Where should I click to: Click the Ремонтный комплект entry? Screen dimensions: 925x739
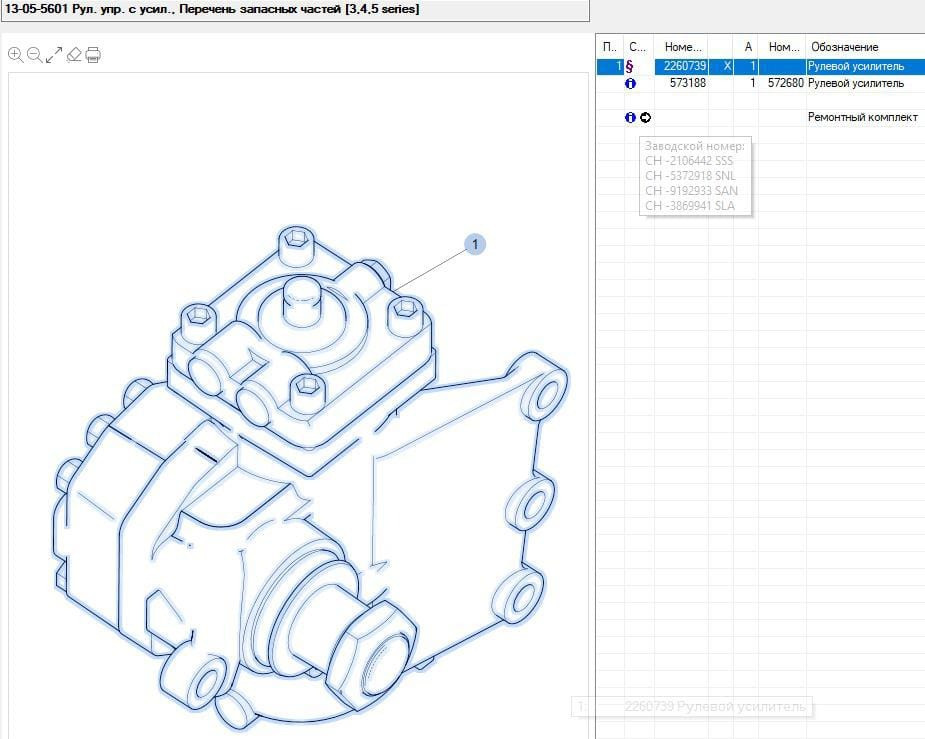862,118
